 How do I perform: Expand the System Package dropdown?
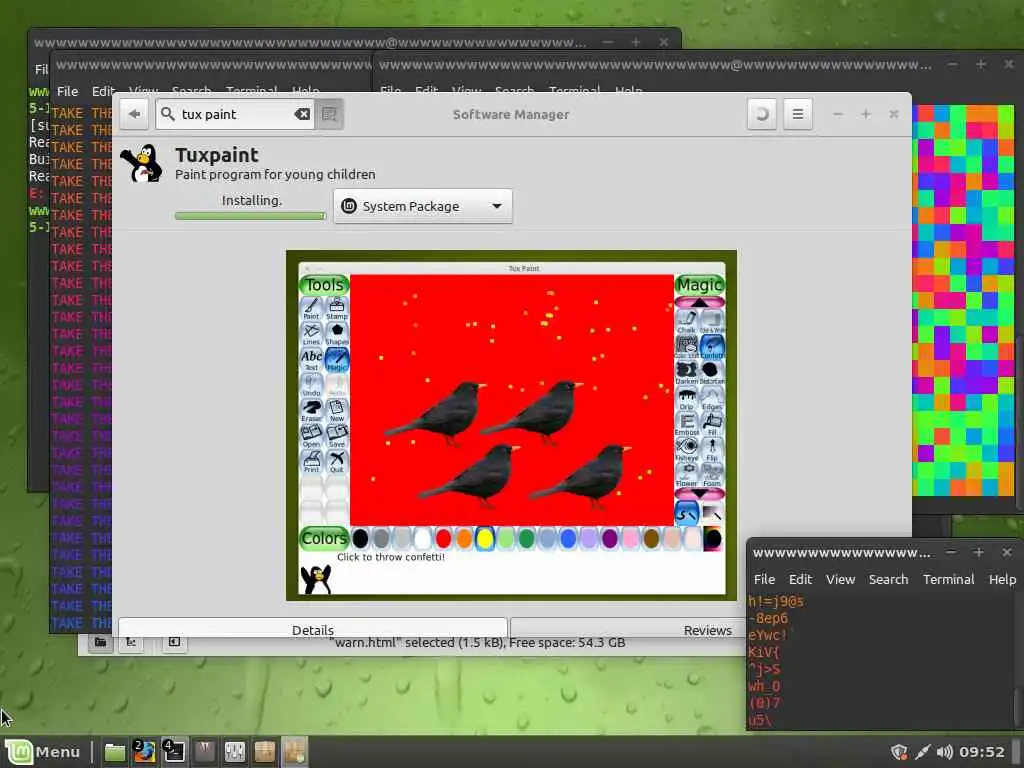[423, 206]
